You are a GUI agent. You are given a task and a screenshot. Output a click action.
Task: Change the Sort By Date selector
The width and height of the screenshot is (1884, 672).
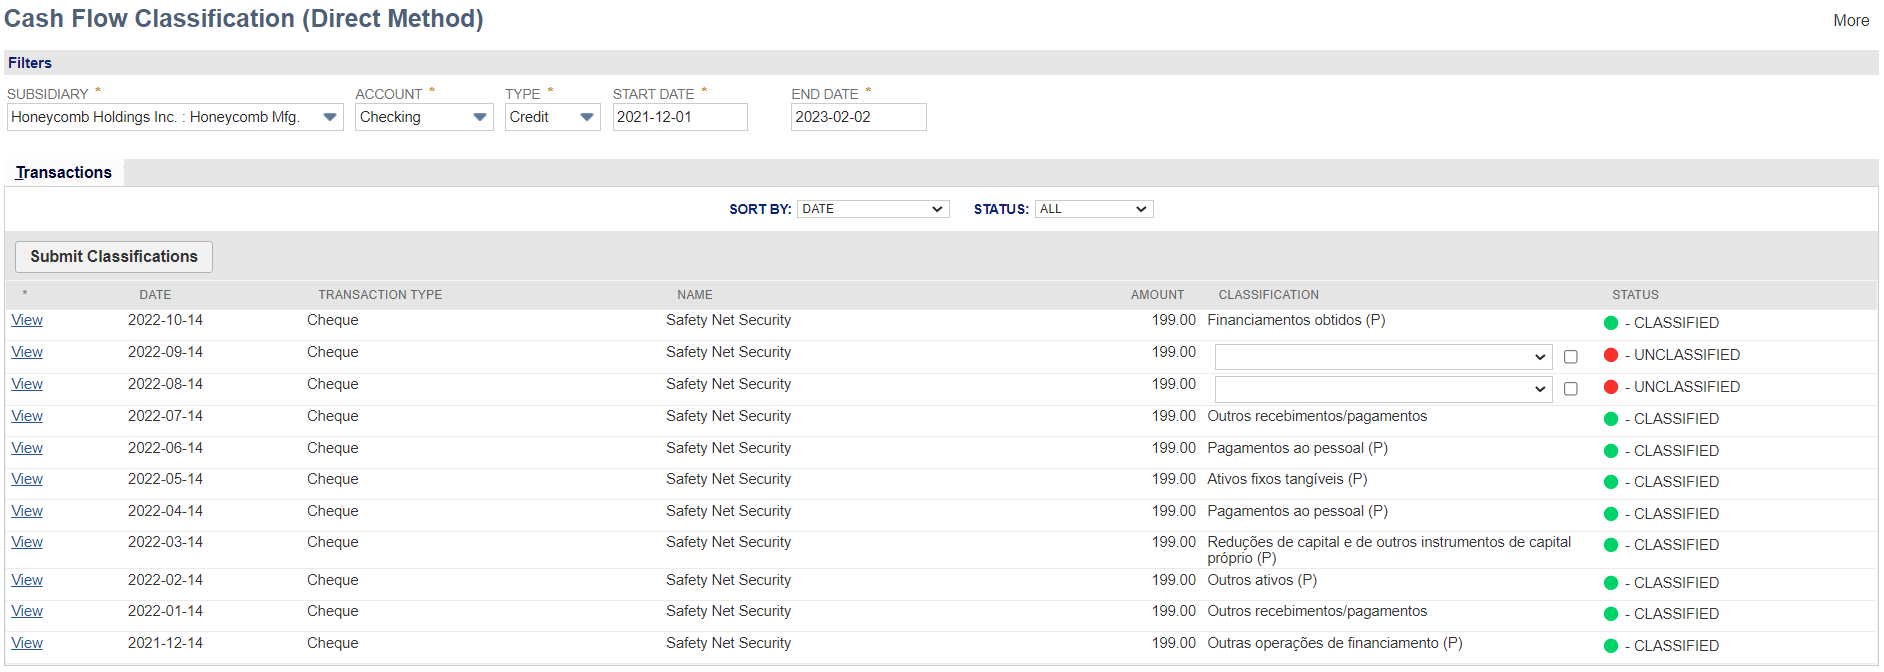872,209
